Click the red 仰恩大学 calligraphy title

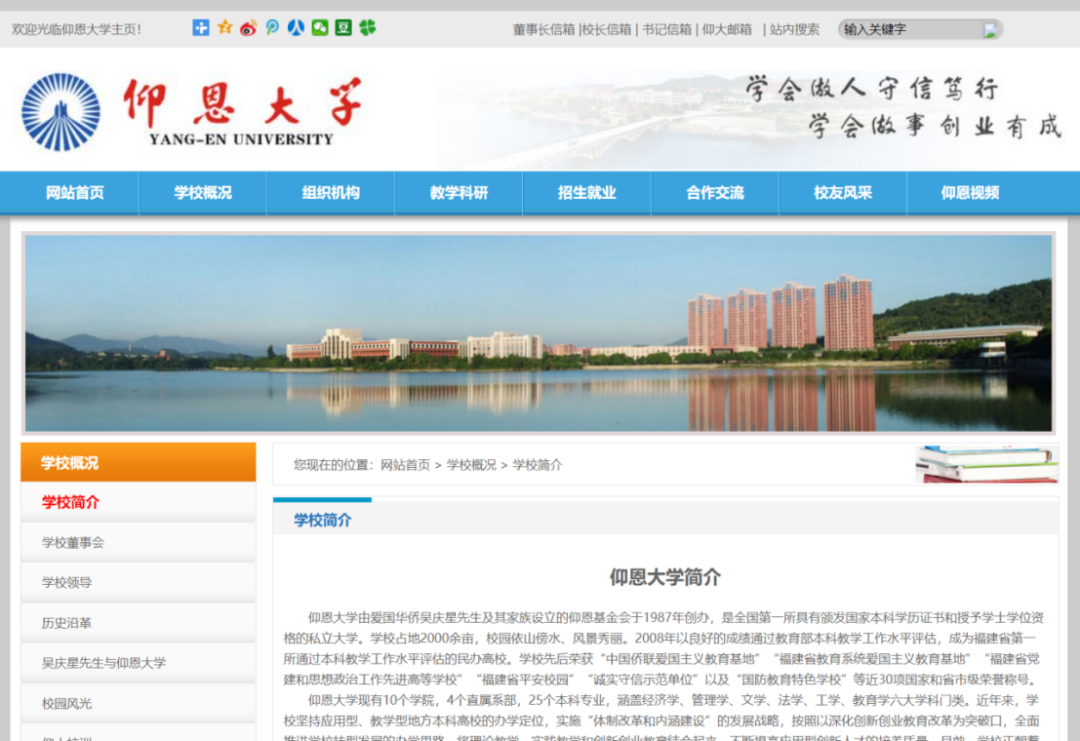pos(242,103)
